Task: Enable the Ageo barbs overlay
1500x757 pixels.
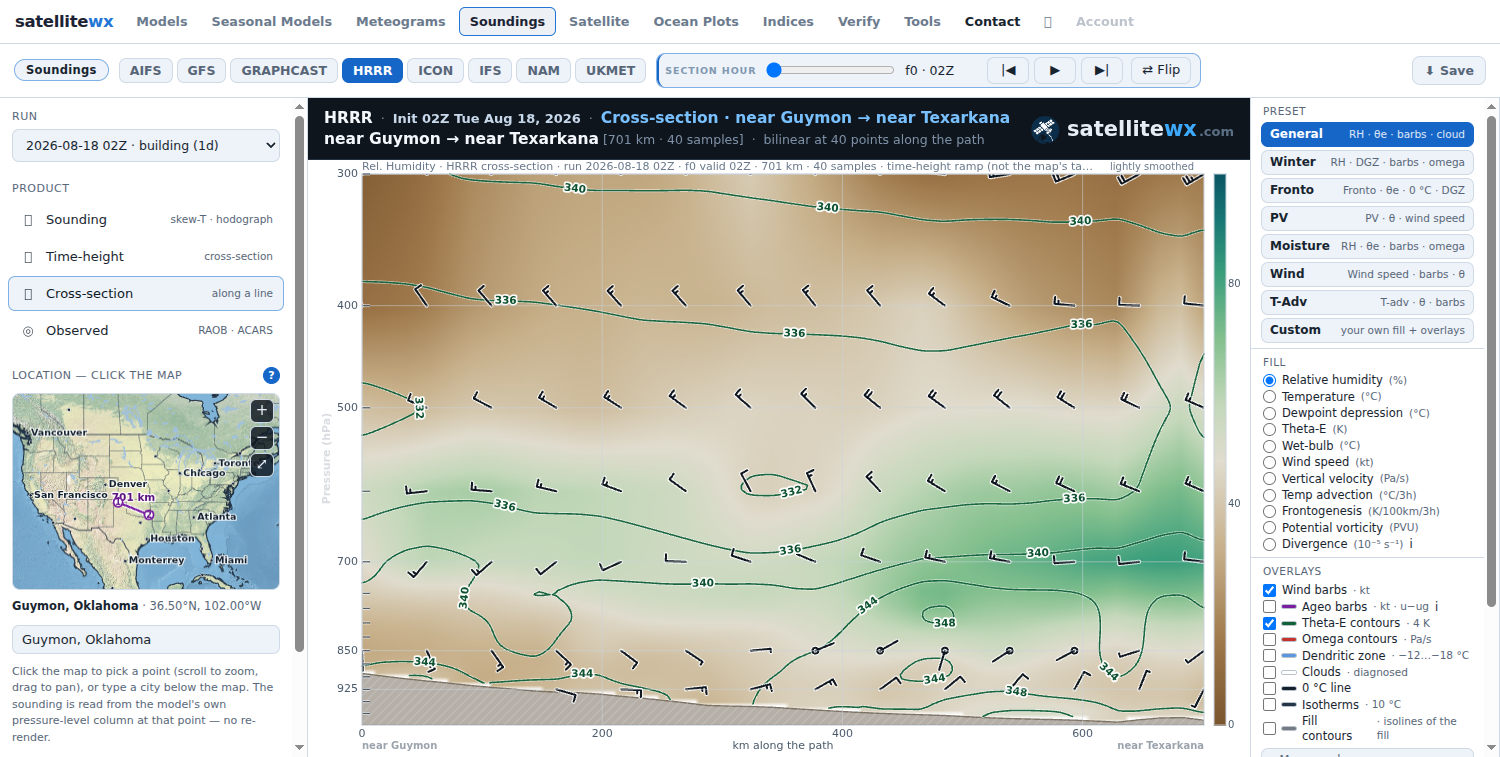Action: [1270, 607]
